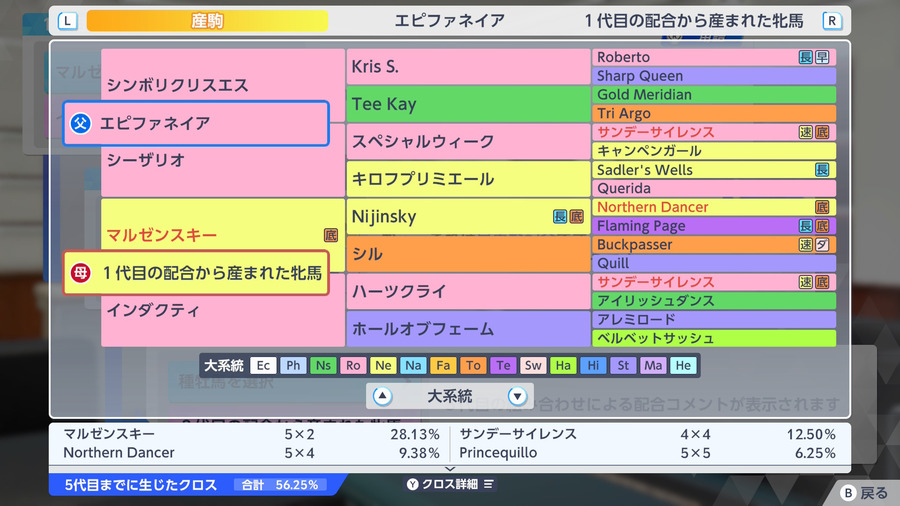Click the Ne lineage legend chip
The width and height of the screenshot is (900, 506).
tap(383, 365)
